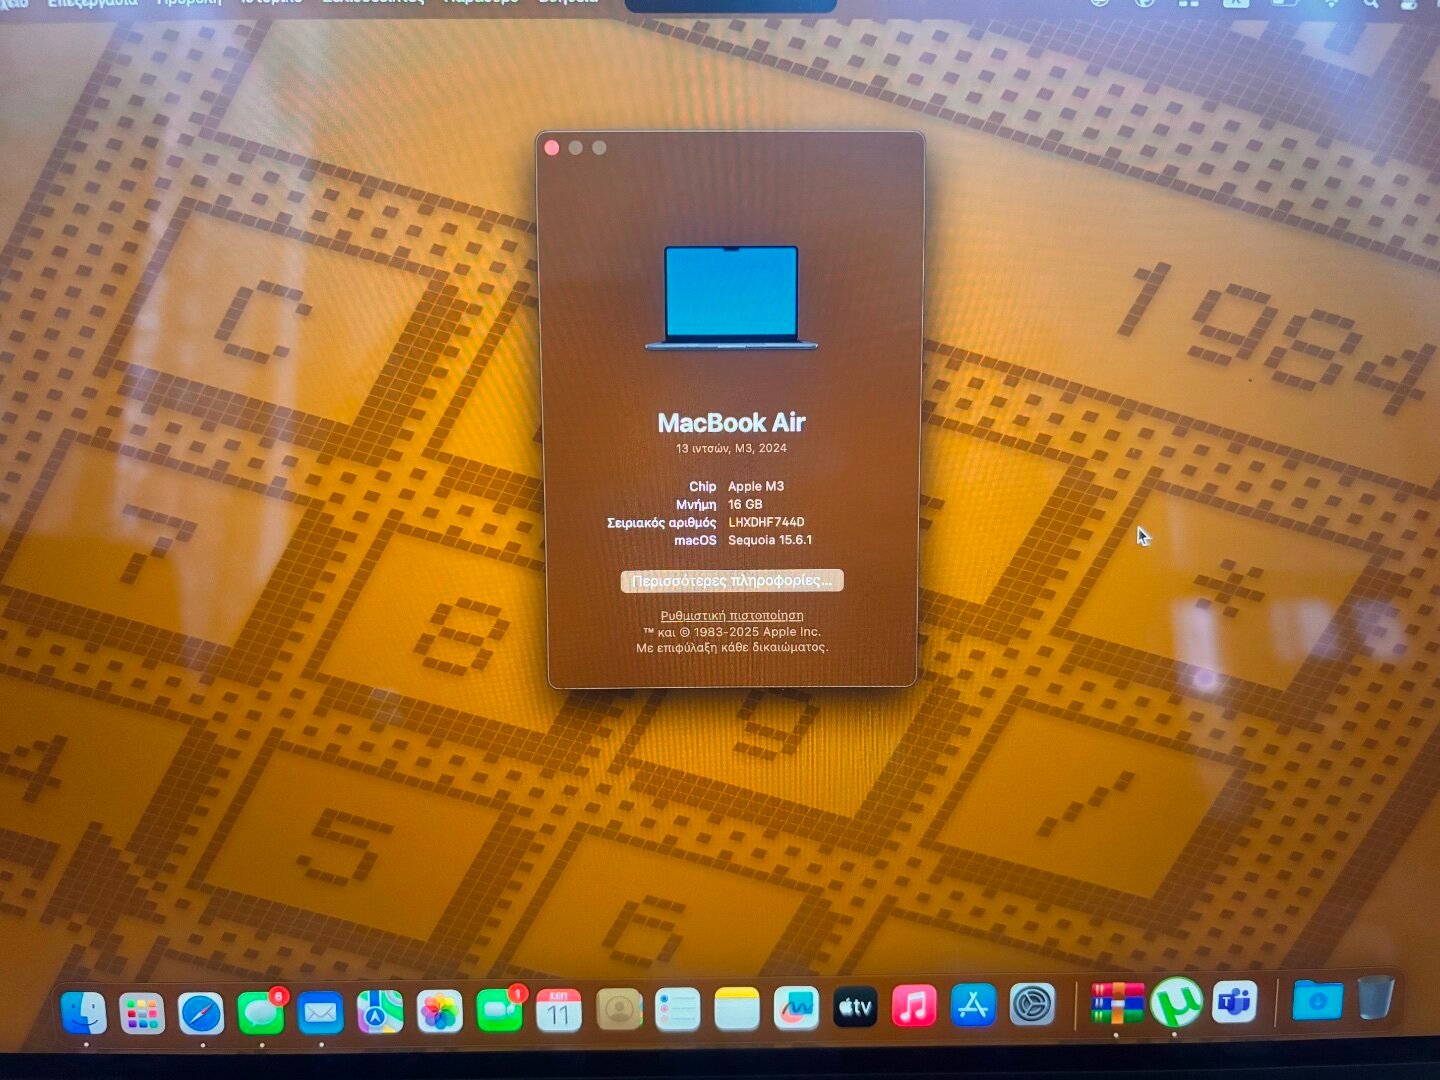Open the Mail app in the Dock

(320, 1013)
